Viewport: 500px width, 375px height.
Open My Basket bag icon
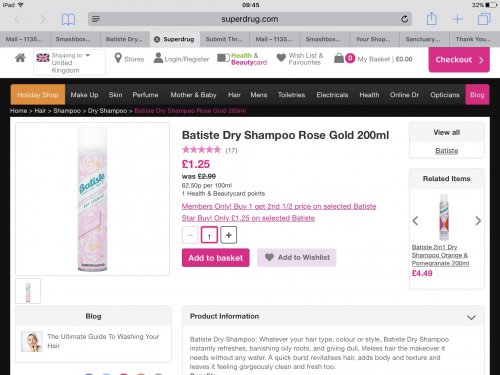click(x=339, y=58)
